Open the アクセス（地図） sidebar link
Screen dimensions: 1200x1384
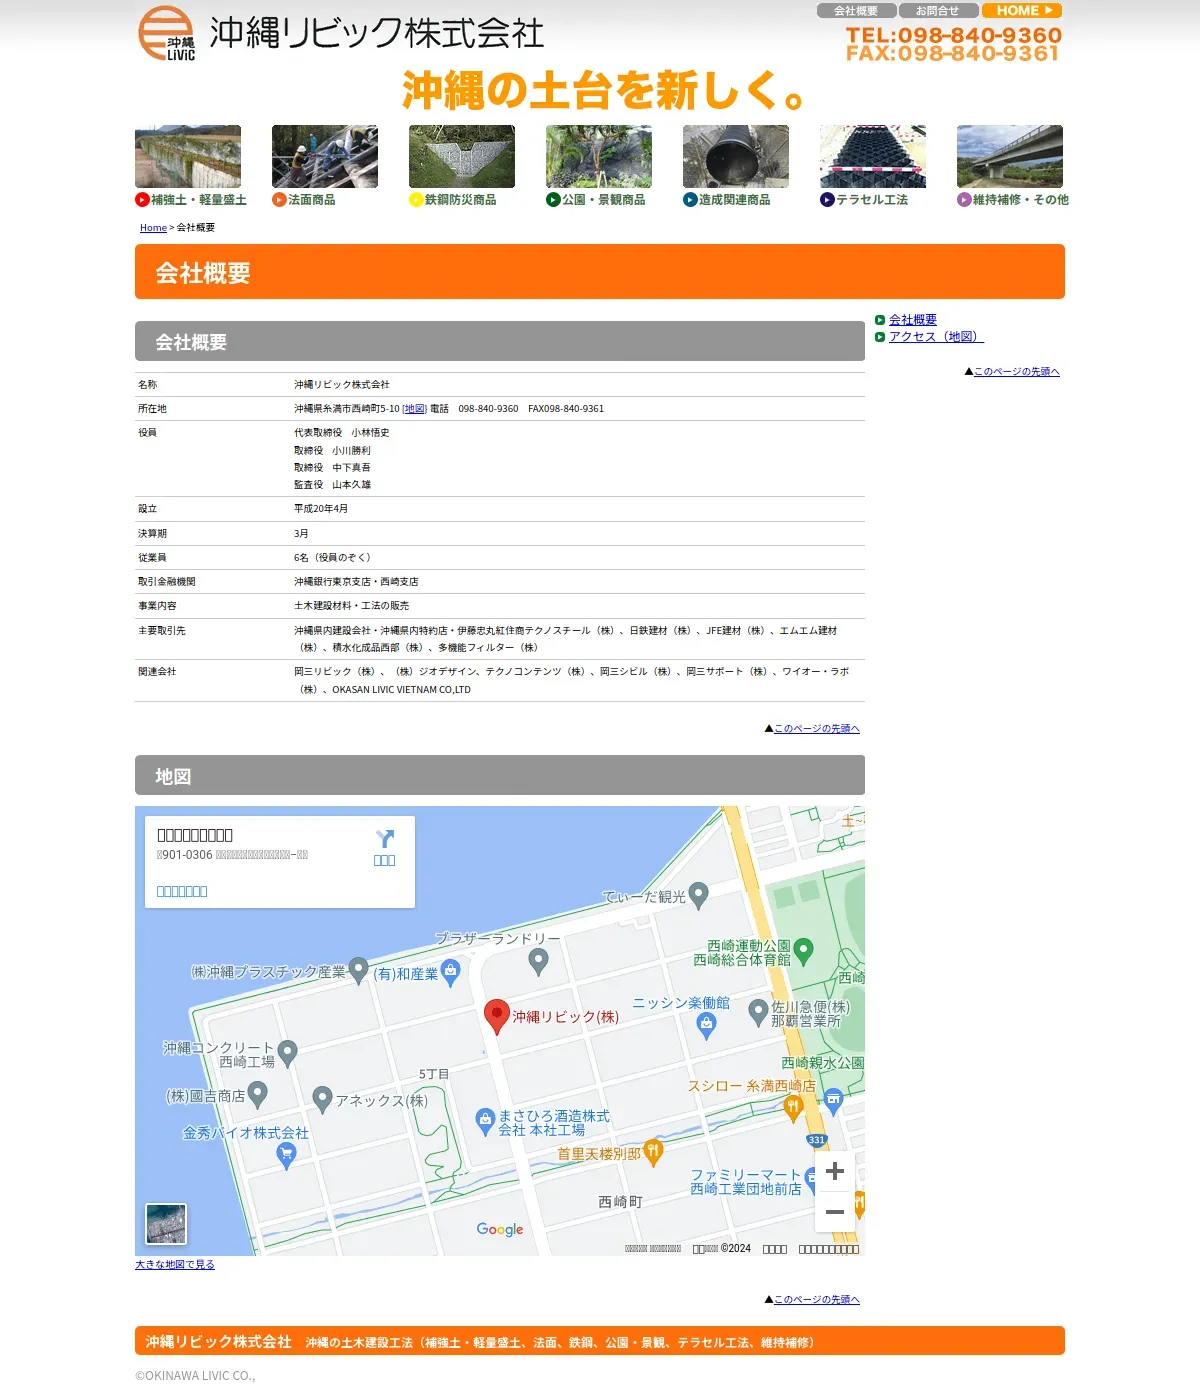coord(936,337)
